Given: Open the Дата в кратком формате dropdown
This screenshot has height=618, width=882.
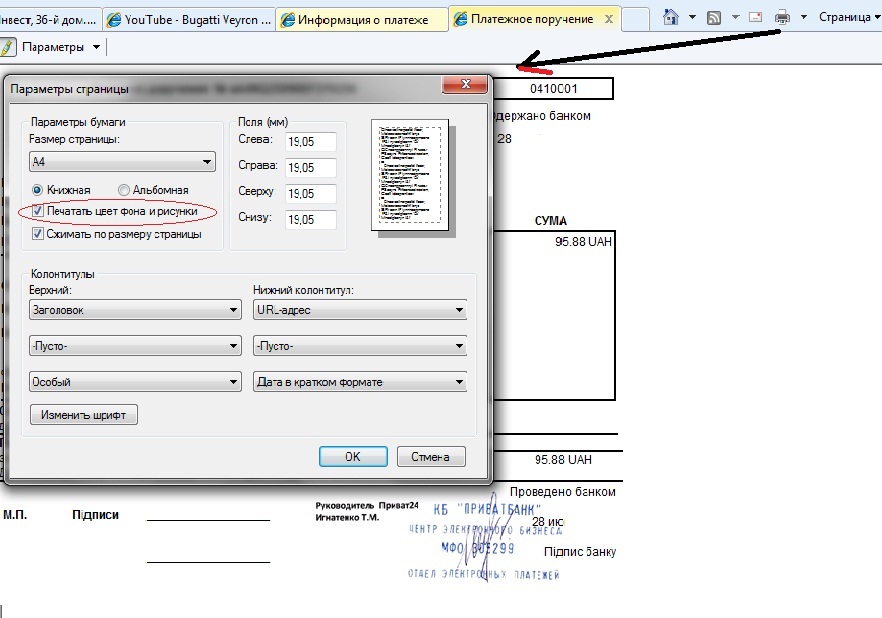Looking at the screenshot, I should (361, 382).
